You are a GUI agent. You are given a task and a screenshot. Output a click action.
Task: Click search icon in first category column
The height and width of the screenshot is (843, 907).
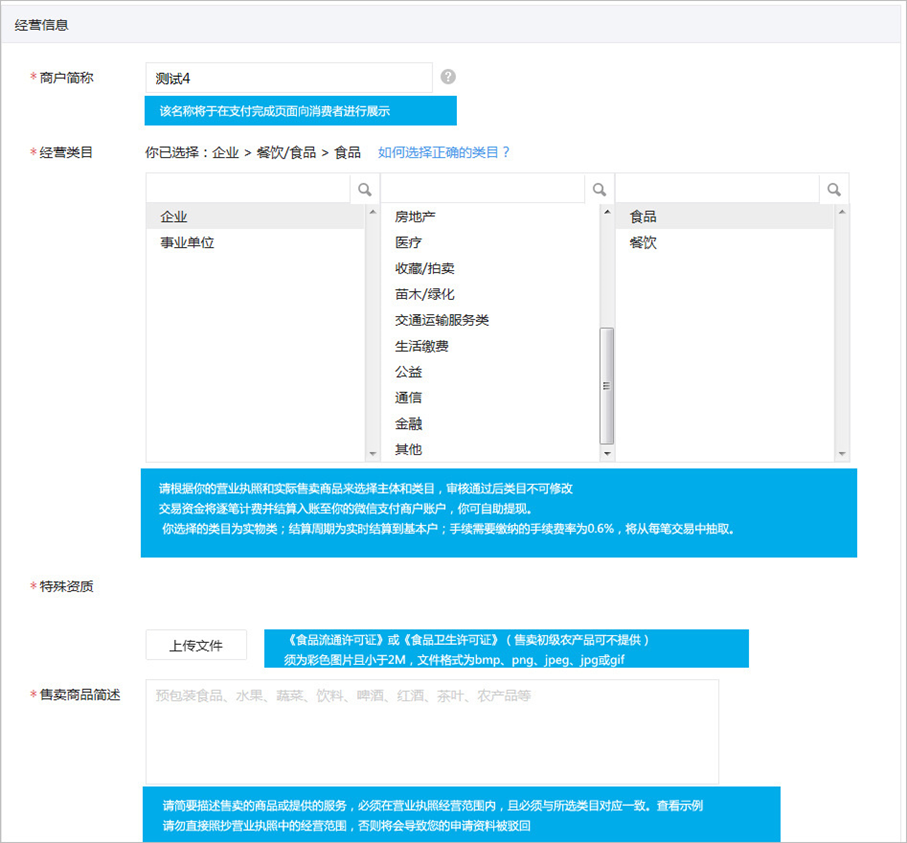[x=365, y=188]
